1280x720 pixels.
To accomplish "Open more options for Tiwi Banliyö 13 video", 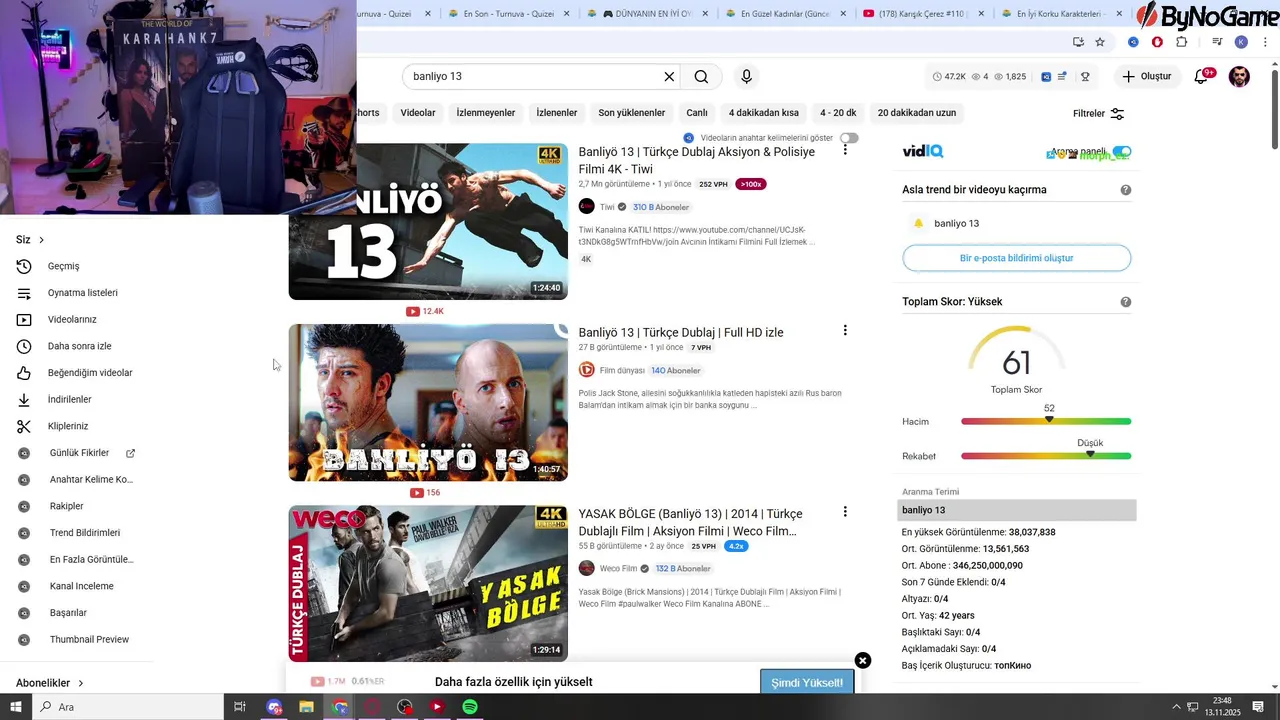I will 845,149.
